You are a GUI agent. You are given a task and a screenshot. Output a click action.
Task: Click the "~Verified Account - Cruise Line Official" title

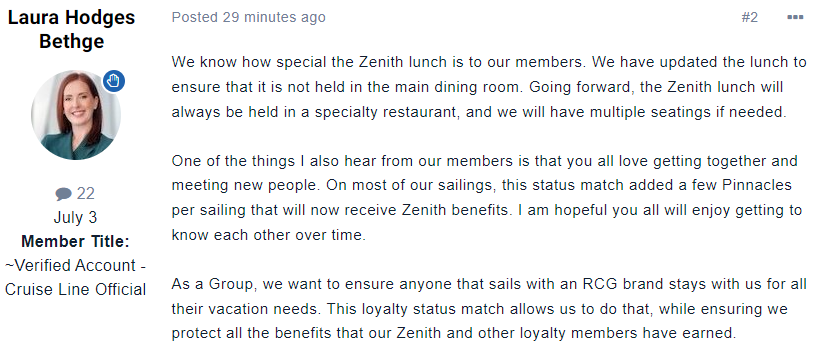(76, 277)
